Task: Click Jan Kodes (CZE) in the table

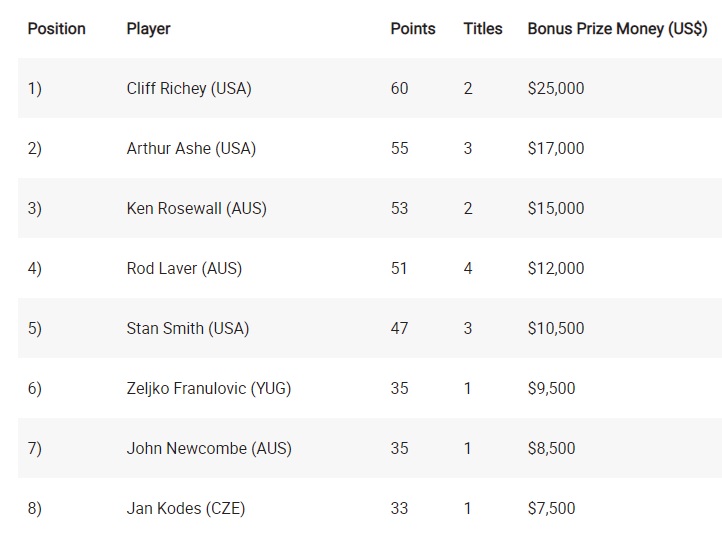Action: (x=186, y=508)
